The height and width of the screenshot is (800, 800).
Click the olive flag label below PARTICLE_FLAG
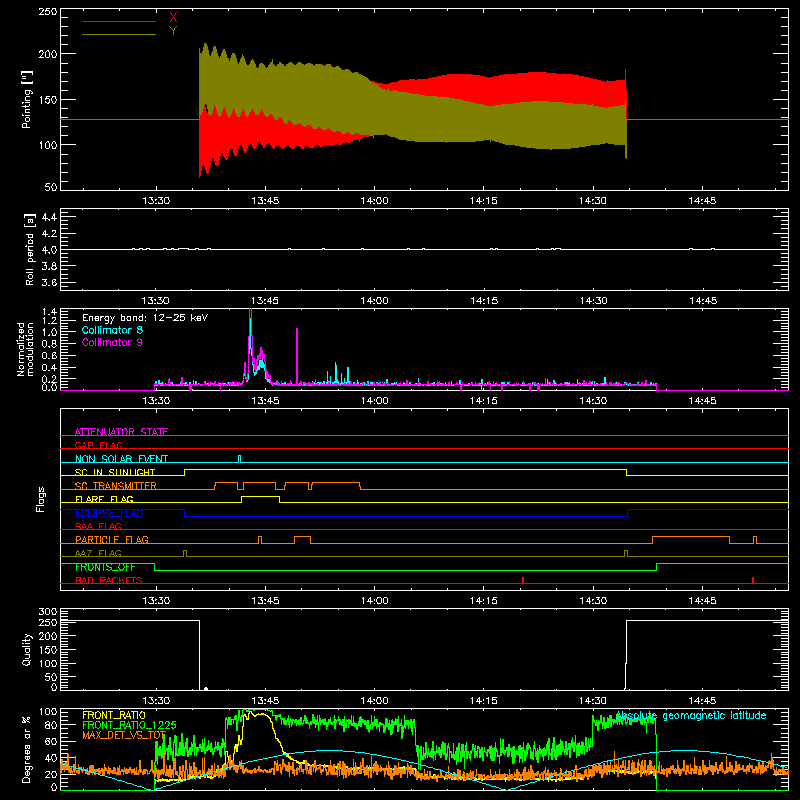[x=98, y=553]
